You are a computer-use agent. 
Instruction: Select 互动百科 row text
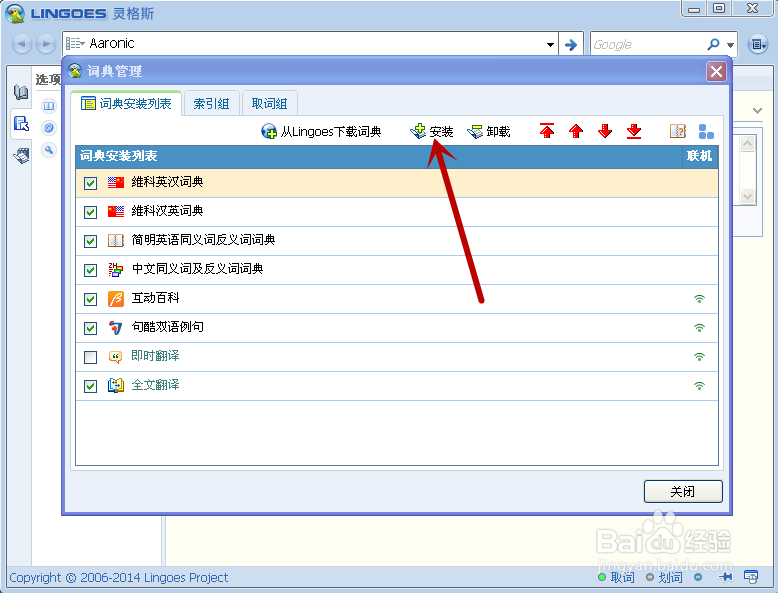coord(155,298)
